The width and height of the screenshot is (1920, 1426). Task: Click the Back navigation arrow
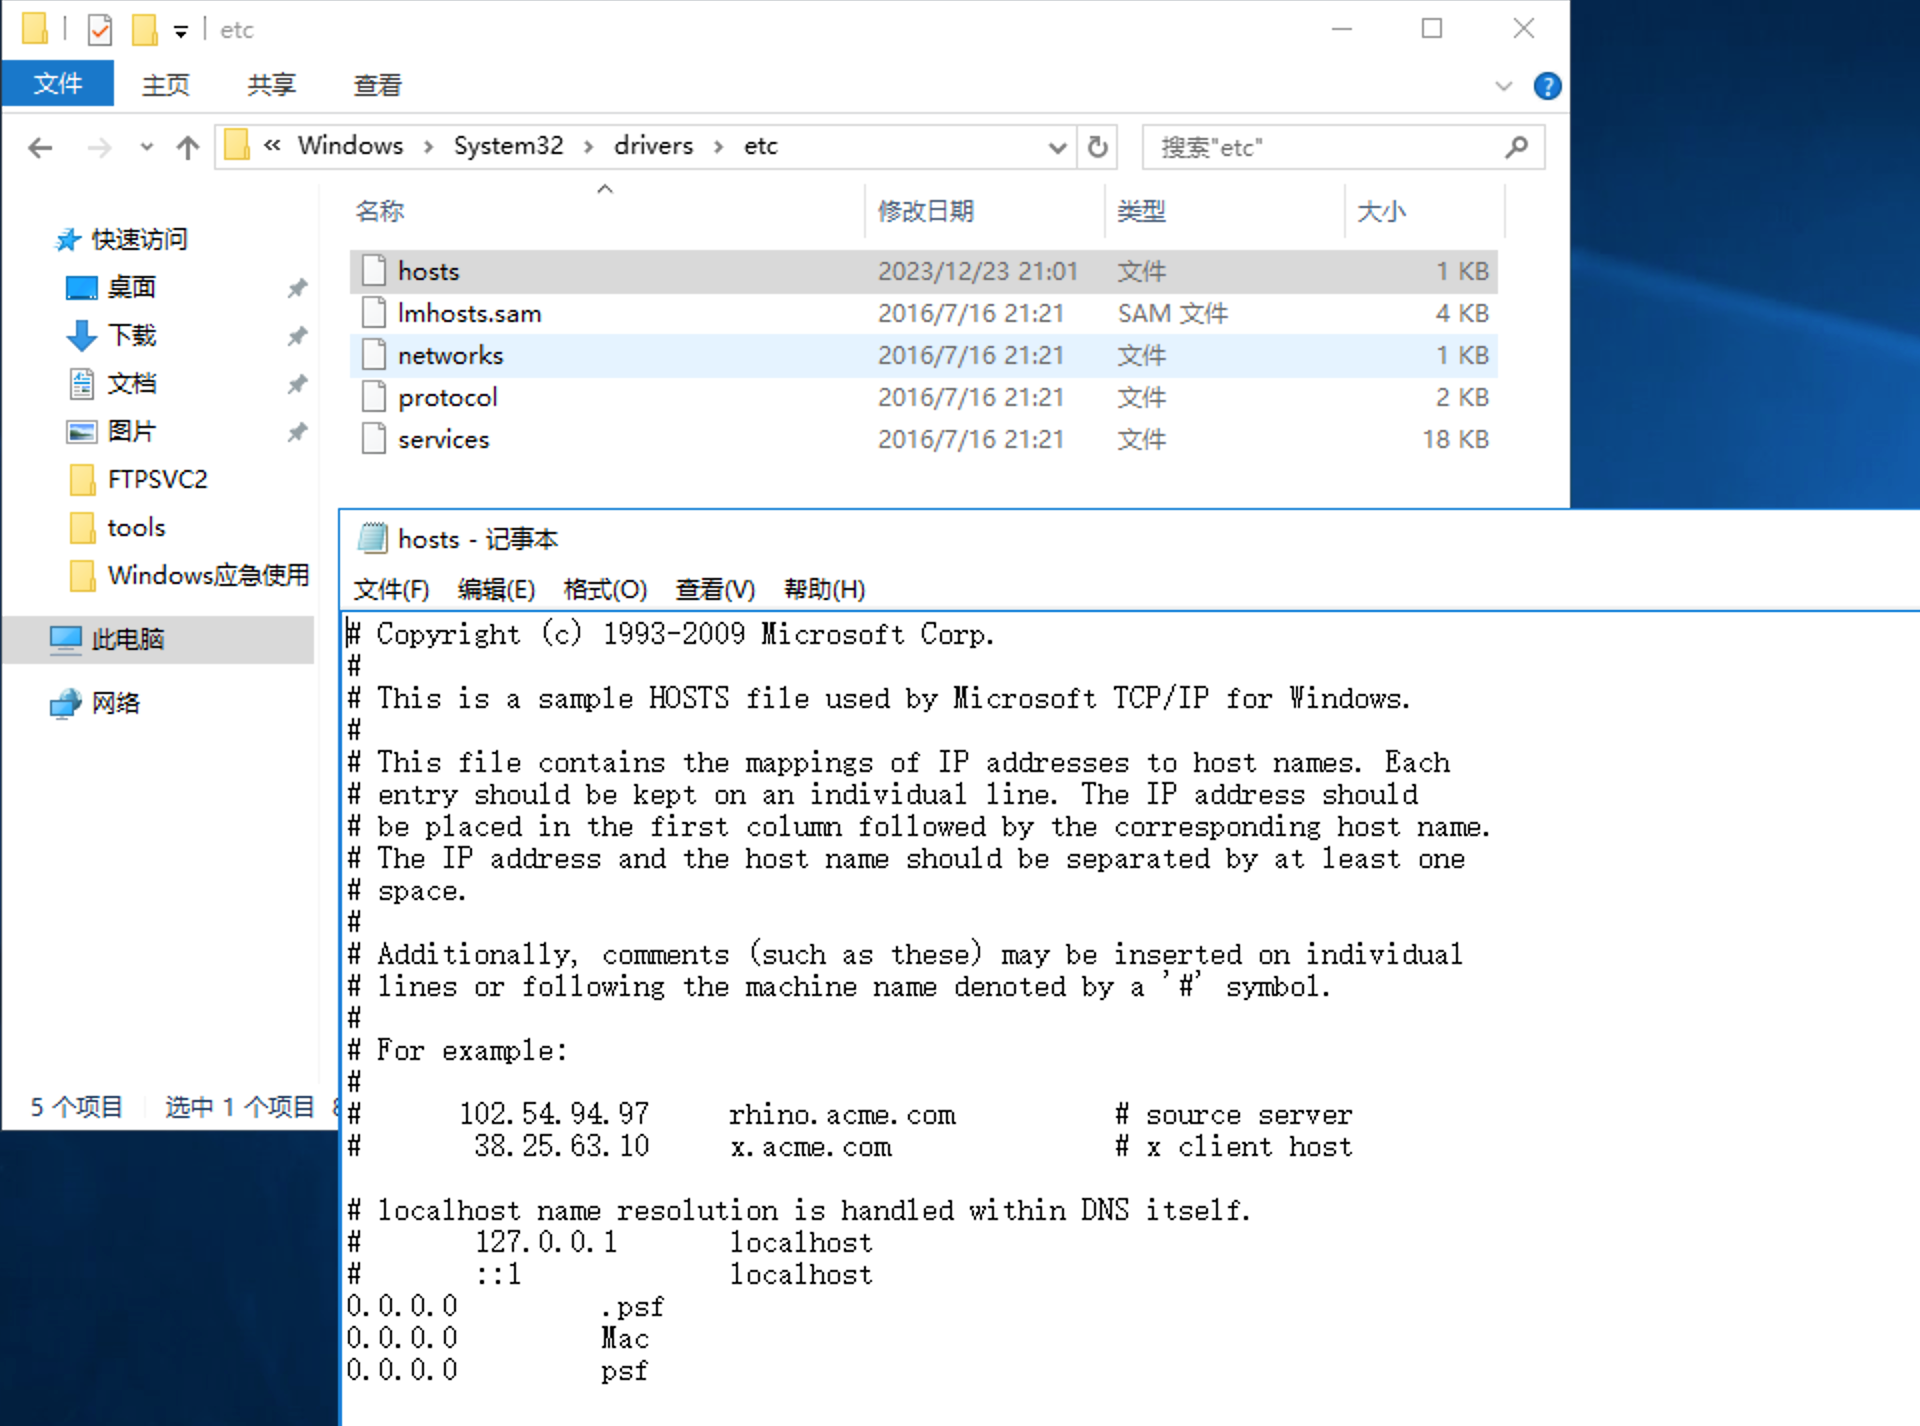click(41, 148)
